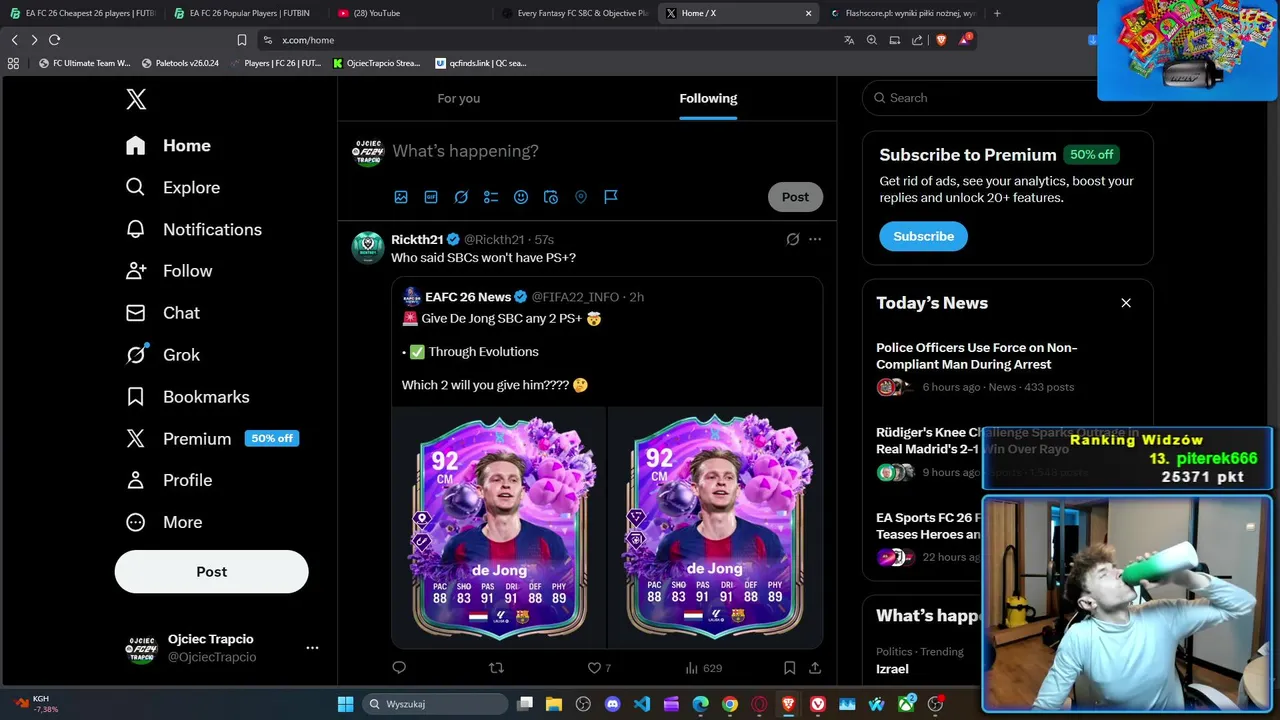The width and height of the screenshot is (1280, 720).
Task: Open the FC Ultimate Team W... bookmark
Action: point(84,63)
